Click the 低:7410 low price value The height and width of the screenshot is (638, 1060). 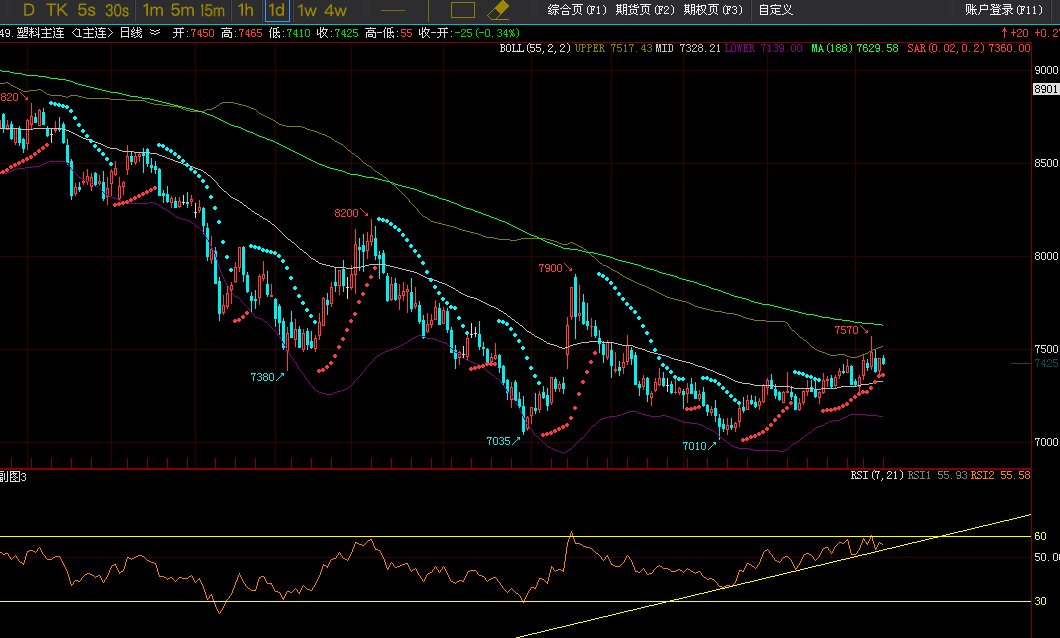pyautogui.click(x=290, y=32)
